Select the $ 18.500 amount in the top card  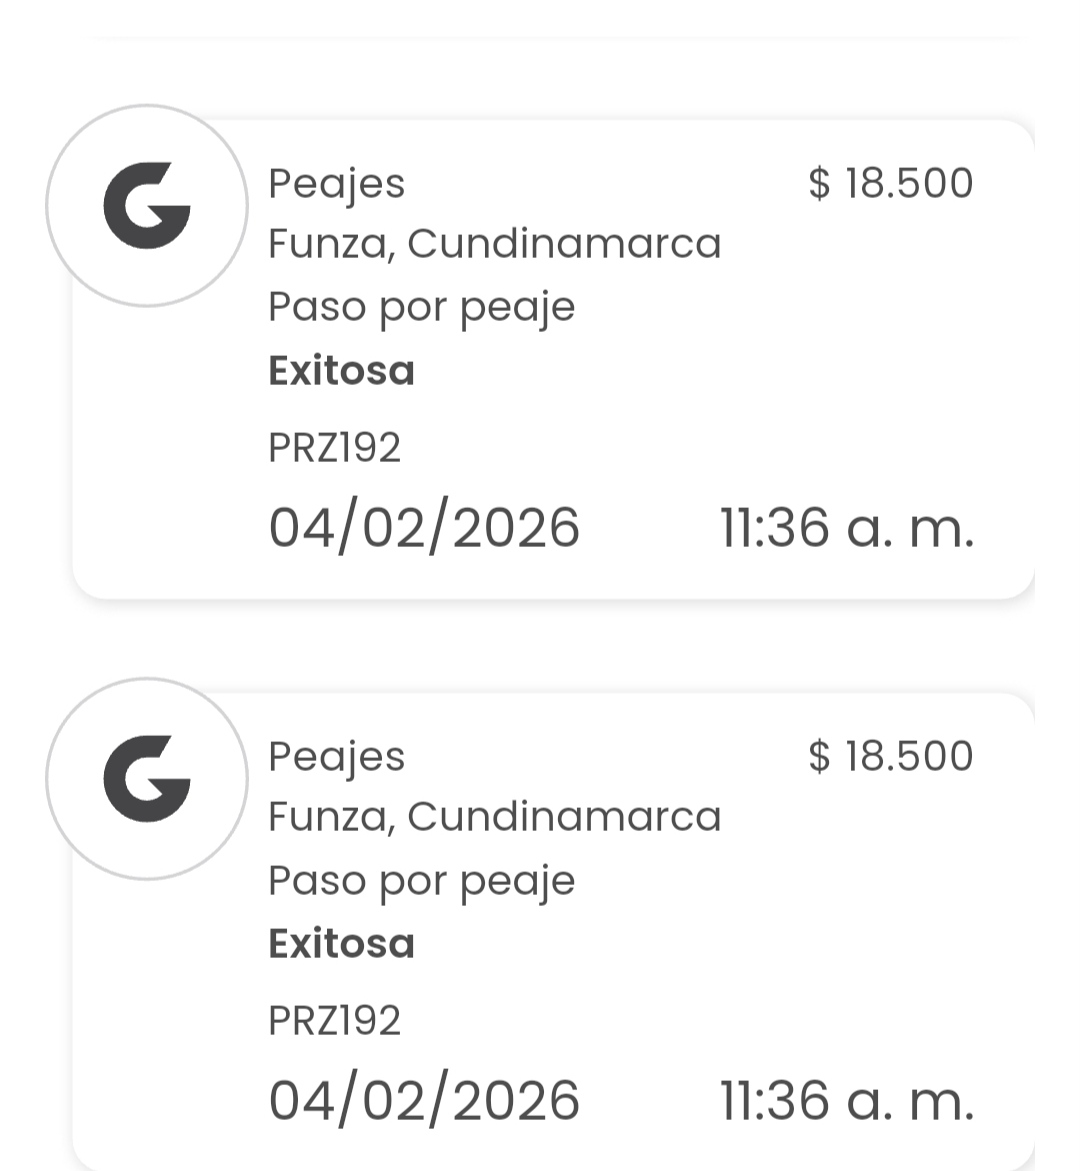890,183
